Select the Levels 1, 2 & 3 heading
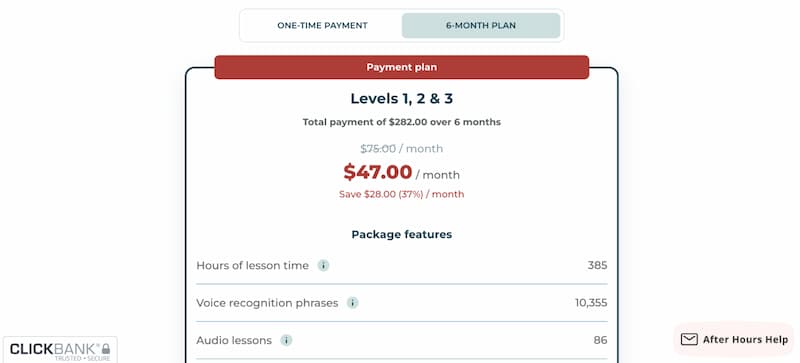This screenshot has width=800, height=363. pos(402,99)
